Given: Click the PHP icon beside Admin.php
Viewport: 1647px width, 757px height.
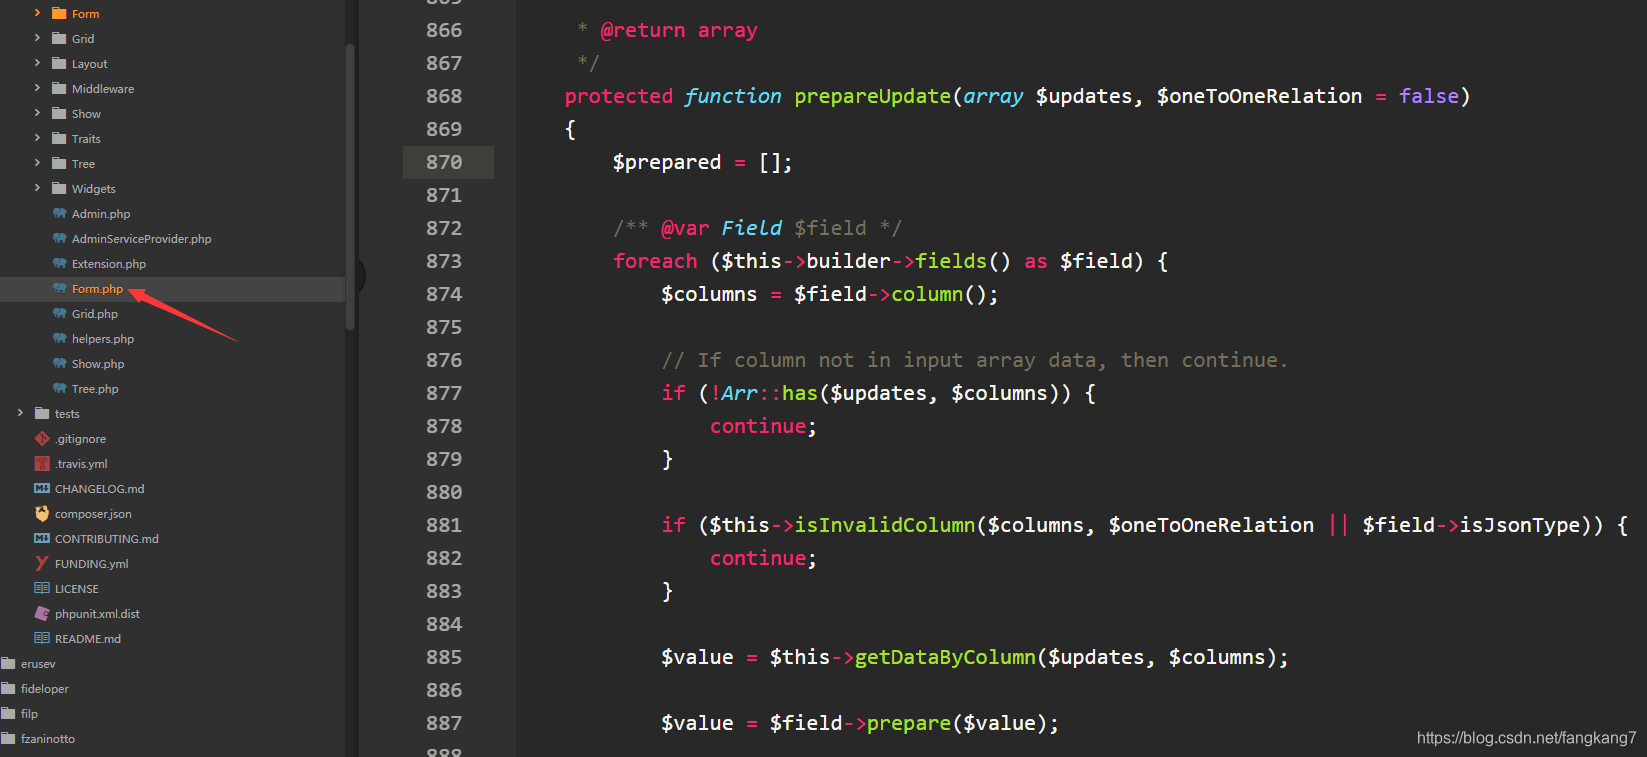Looking at the screenshot, I should pos(60,213).
